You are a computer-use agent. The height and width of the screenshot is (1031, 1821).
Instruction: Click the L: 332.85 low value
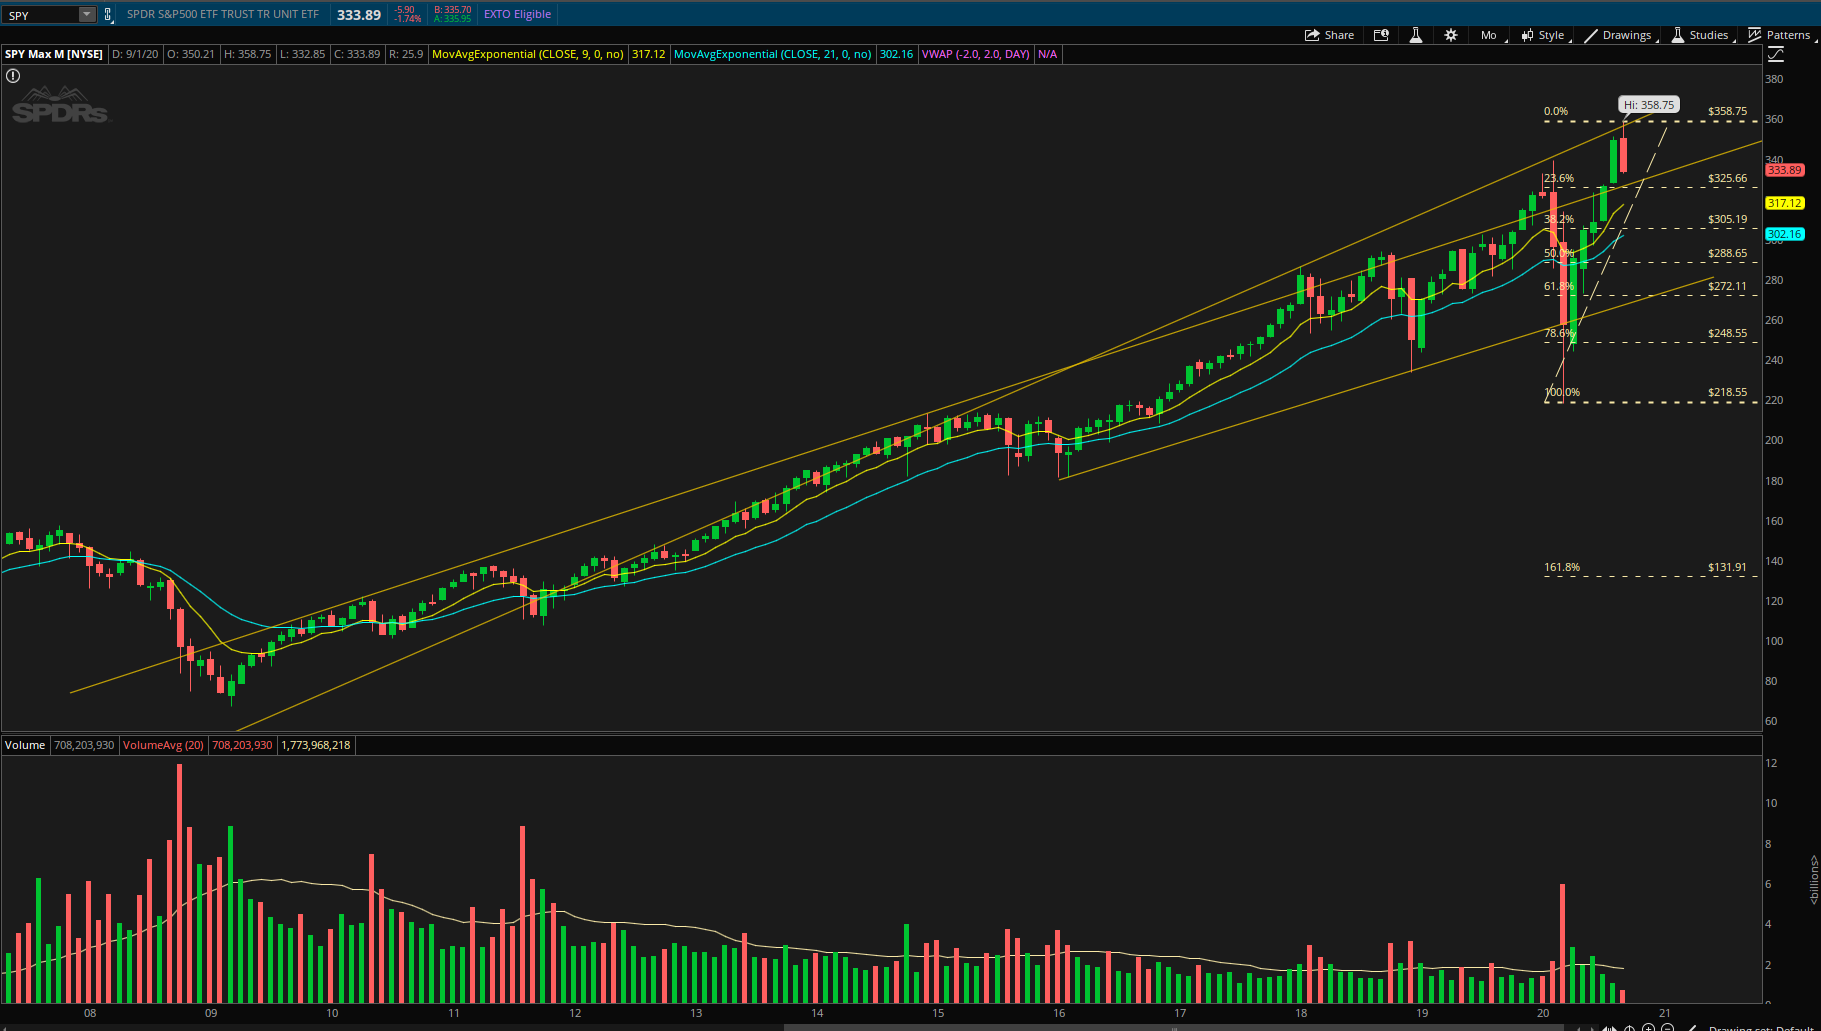(302, 54)
